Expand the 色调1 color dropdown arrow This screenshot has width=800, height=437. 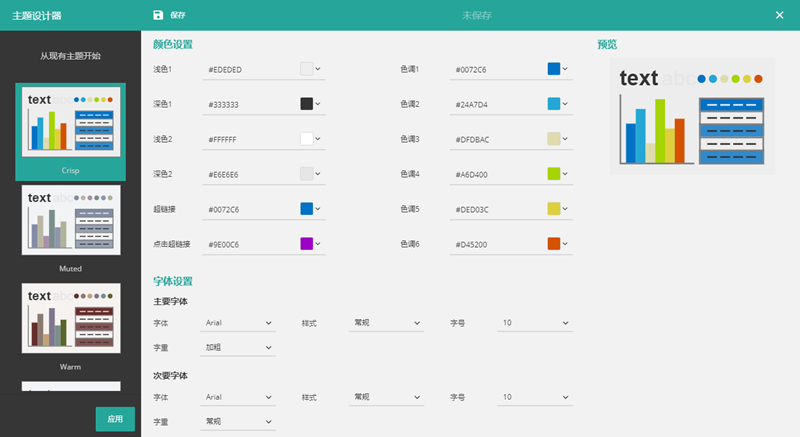pos(566,69)
